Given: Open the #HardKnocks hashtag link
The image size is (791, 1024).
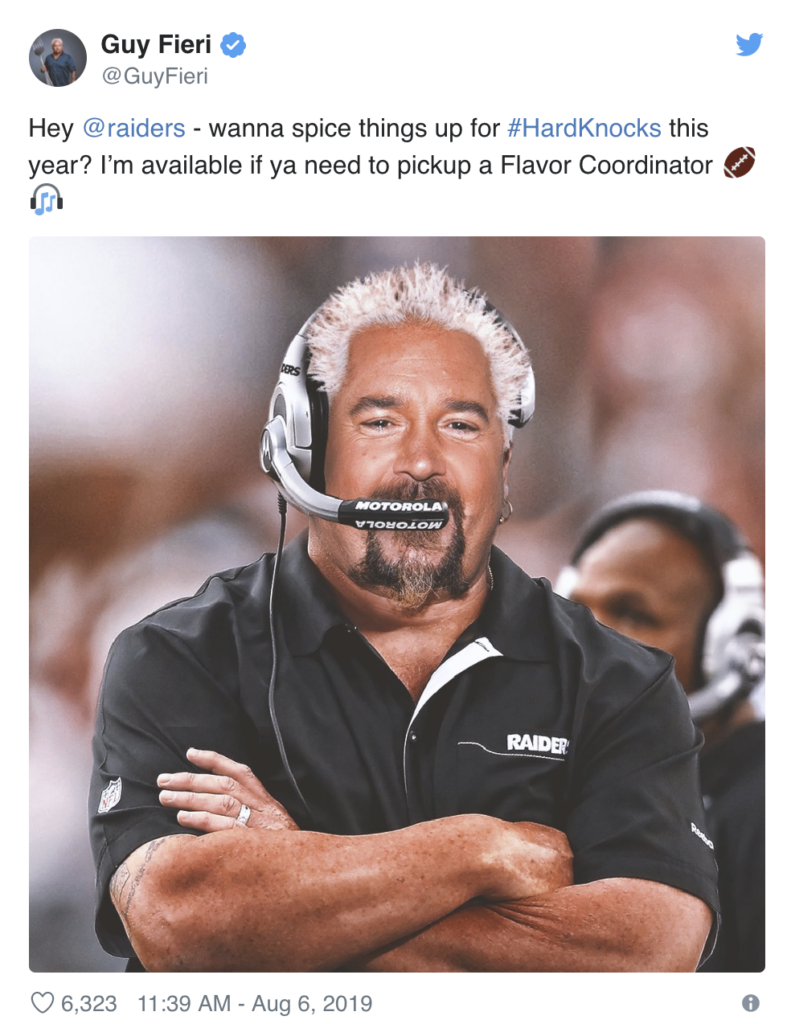Looking at the screenshot, I should pyautogui.click(x=584, y=128).
